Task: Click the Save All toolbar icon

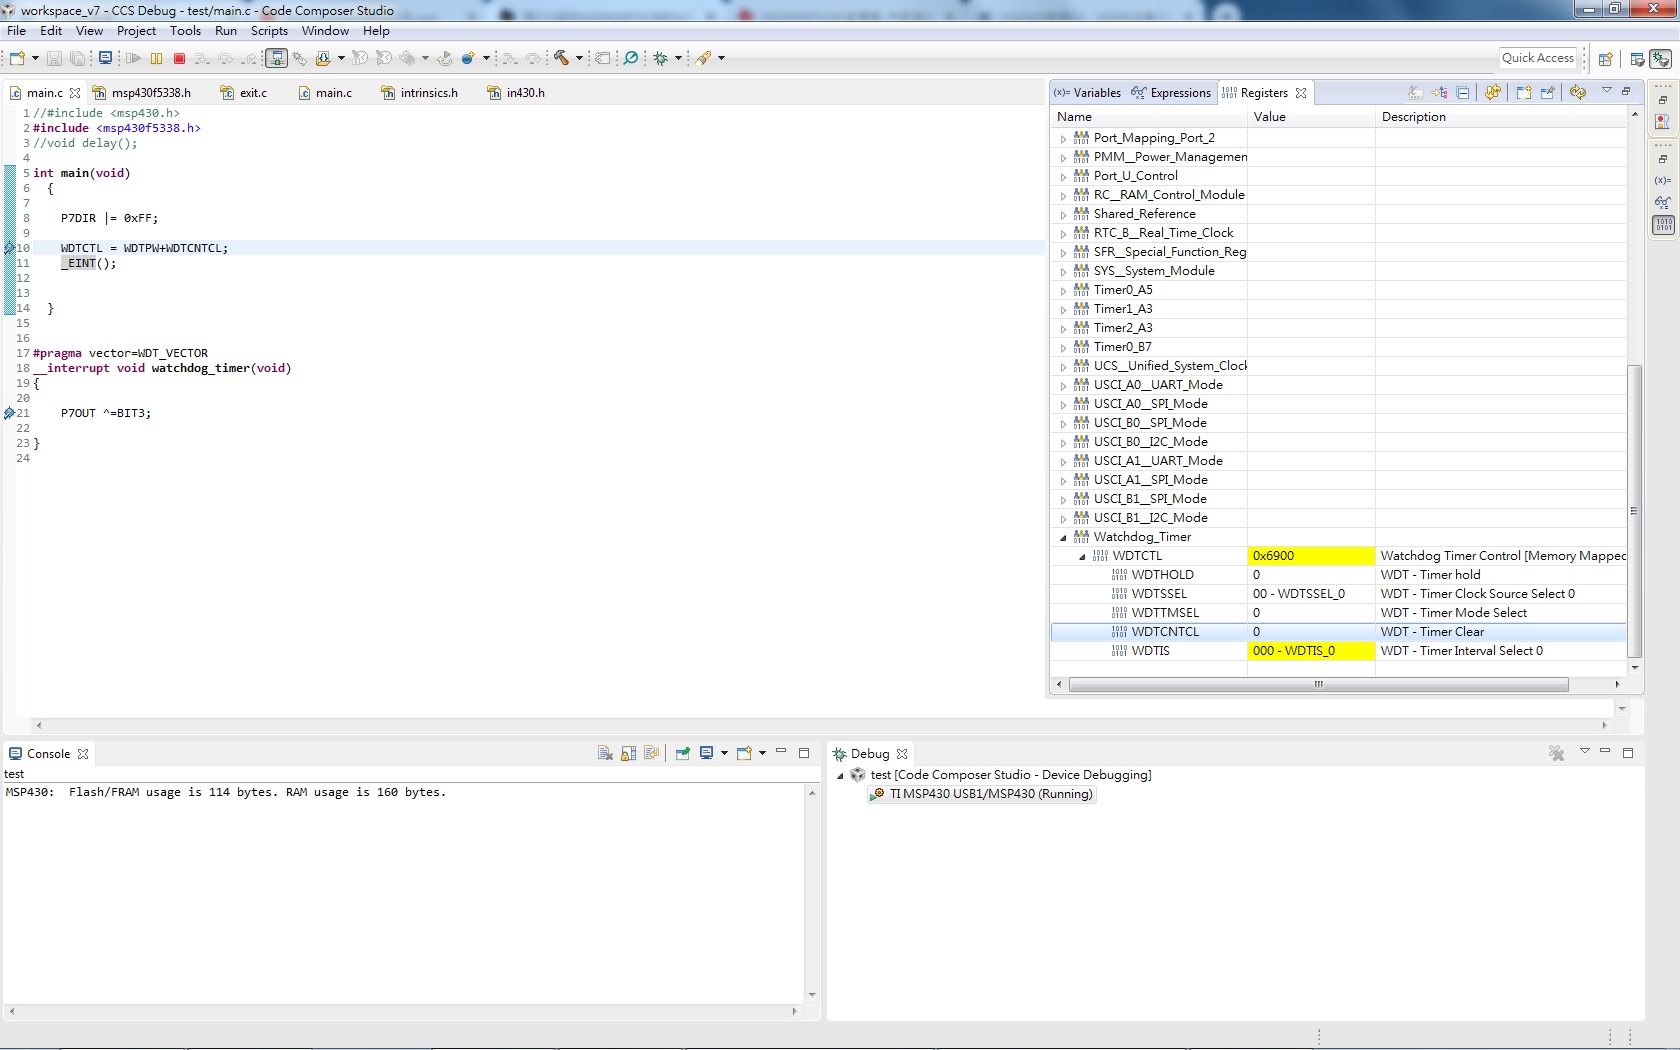Action: [77, 59]
